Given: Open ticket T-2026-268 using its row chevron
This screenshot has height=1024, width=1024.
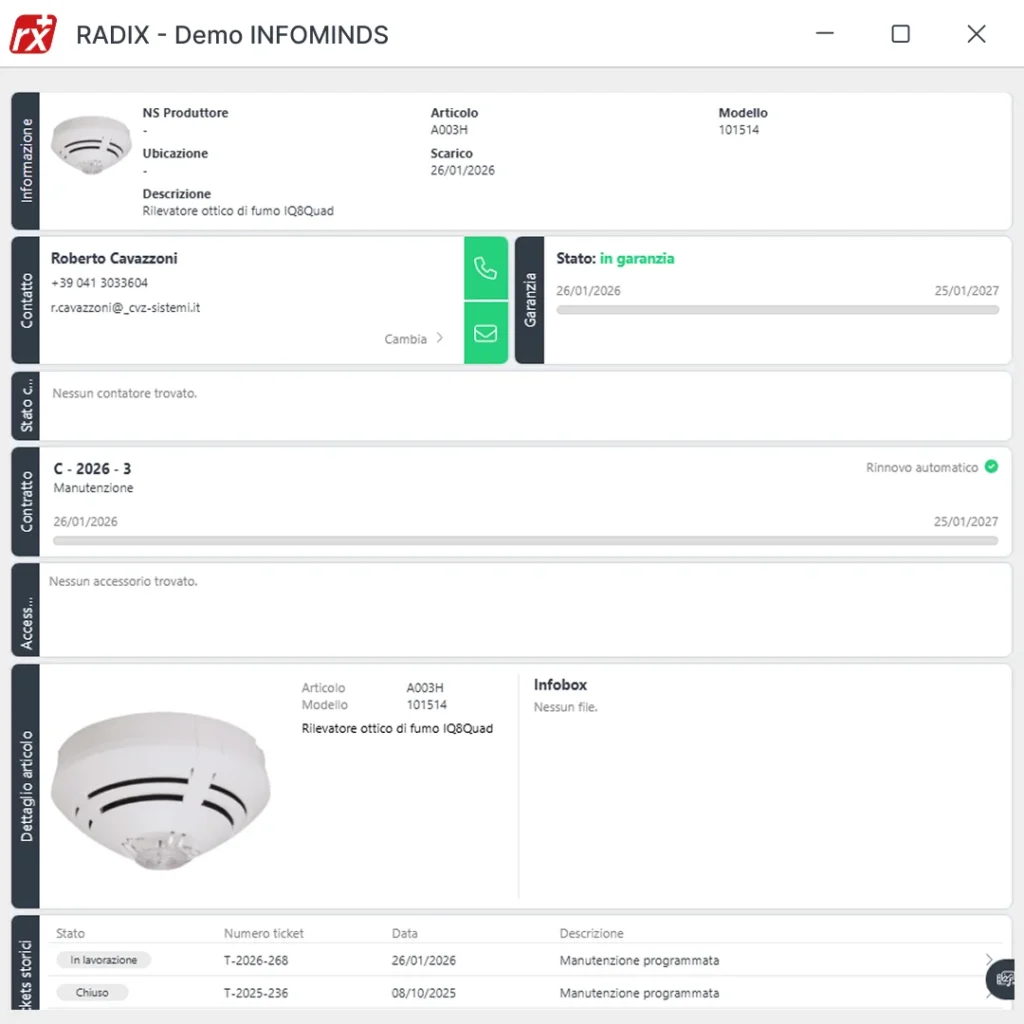Looking at the screenshot, I should coord(989,960).
